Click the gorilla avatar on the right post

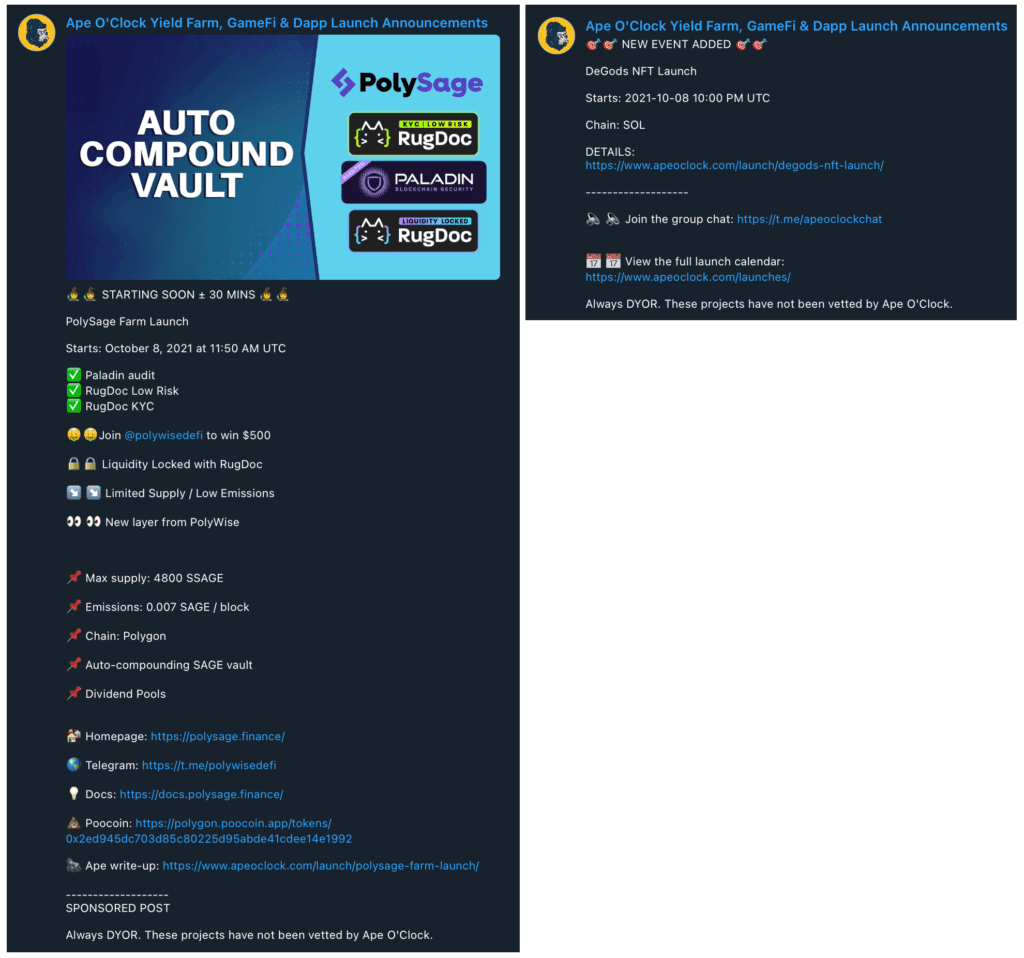tap(556, 35)
